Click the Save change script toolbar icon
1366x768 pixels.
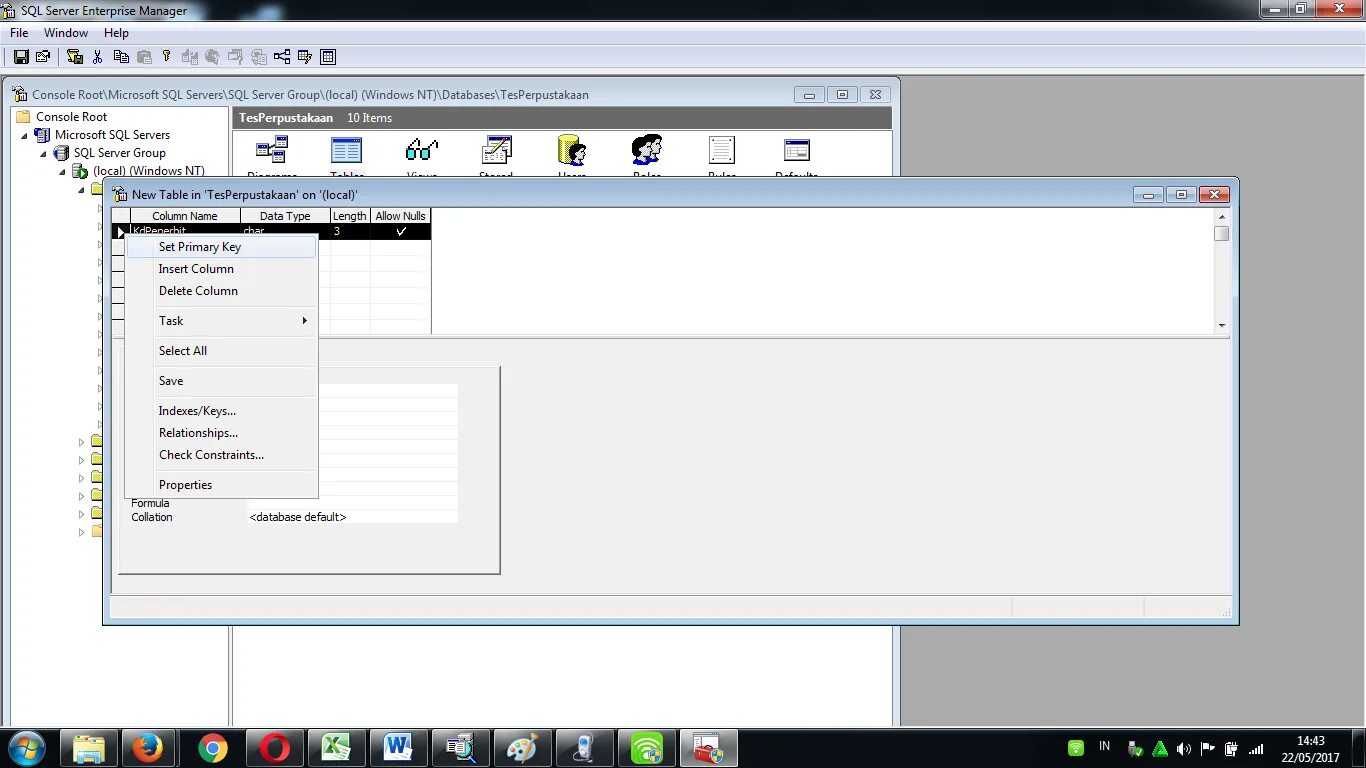pyautogui.click(x=75, y=57)
